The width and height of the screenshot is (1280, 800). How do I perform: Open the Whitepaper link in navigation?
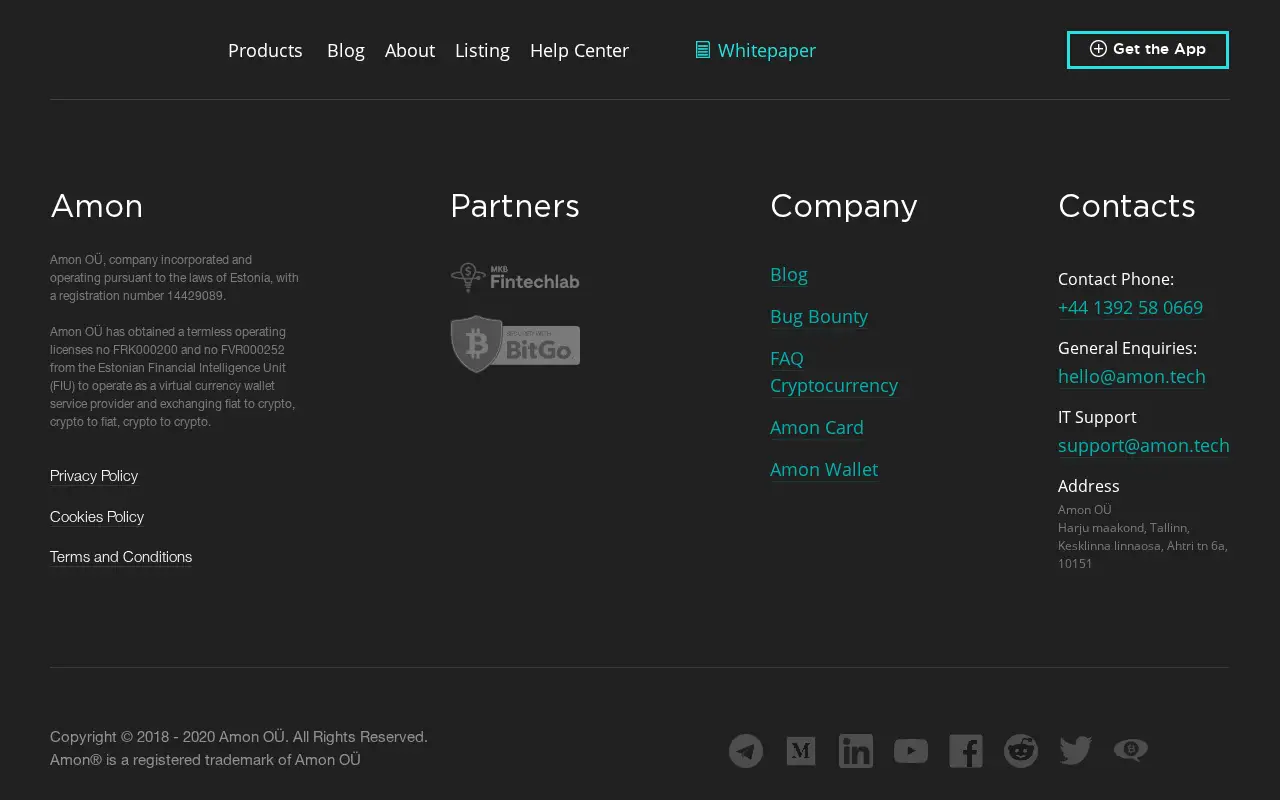[756, 50]
